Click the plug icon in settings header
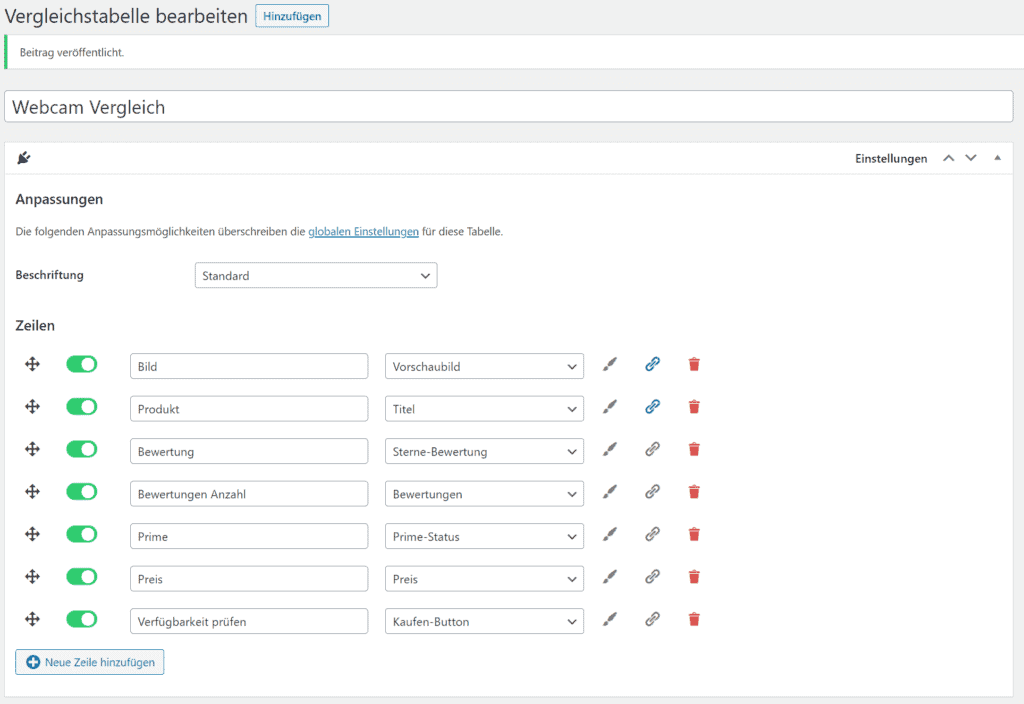Image resolution: width=1024 pixels, height=704 pixels. (24, 157)
